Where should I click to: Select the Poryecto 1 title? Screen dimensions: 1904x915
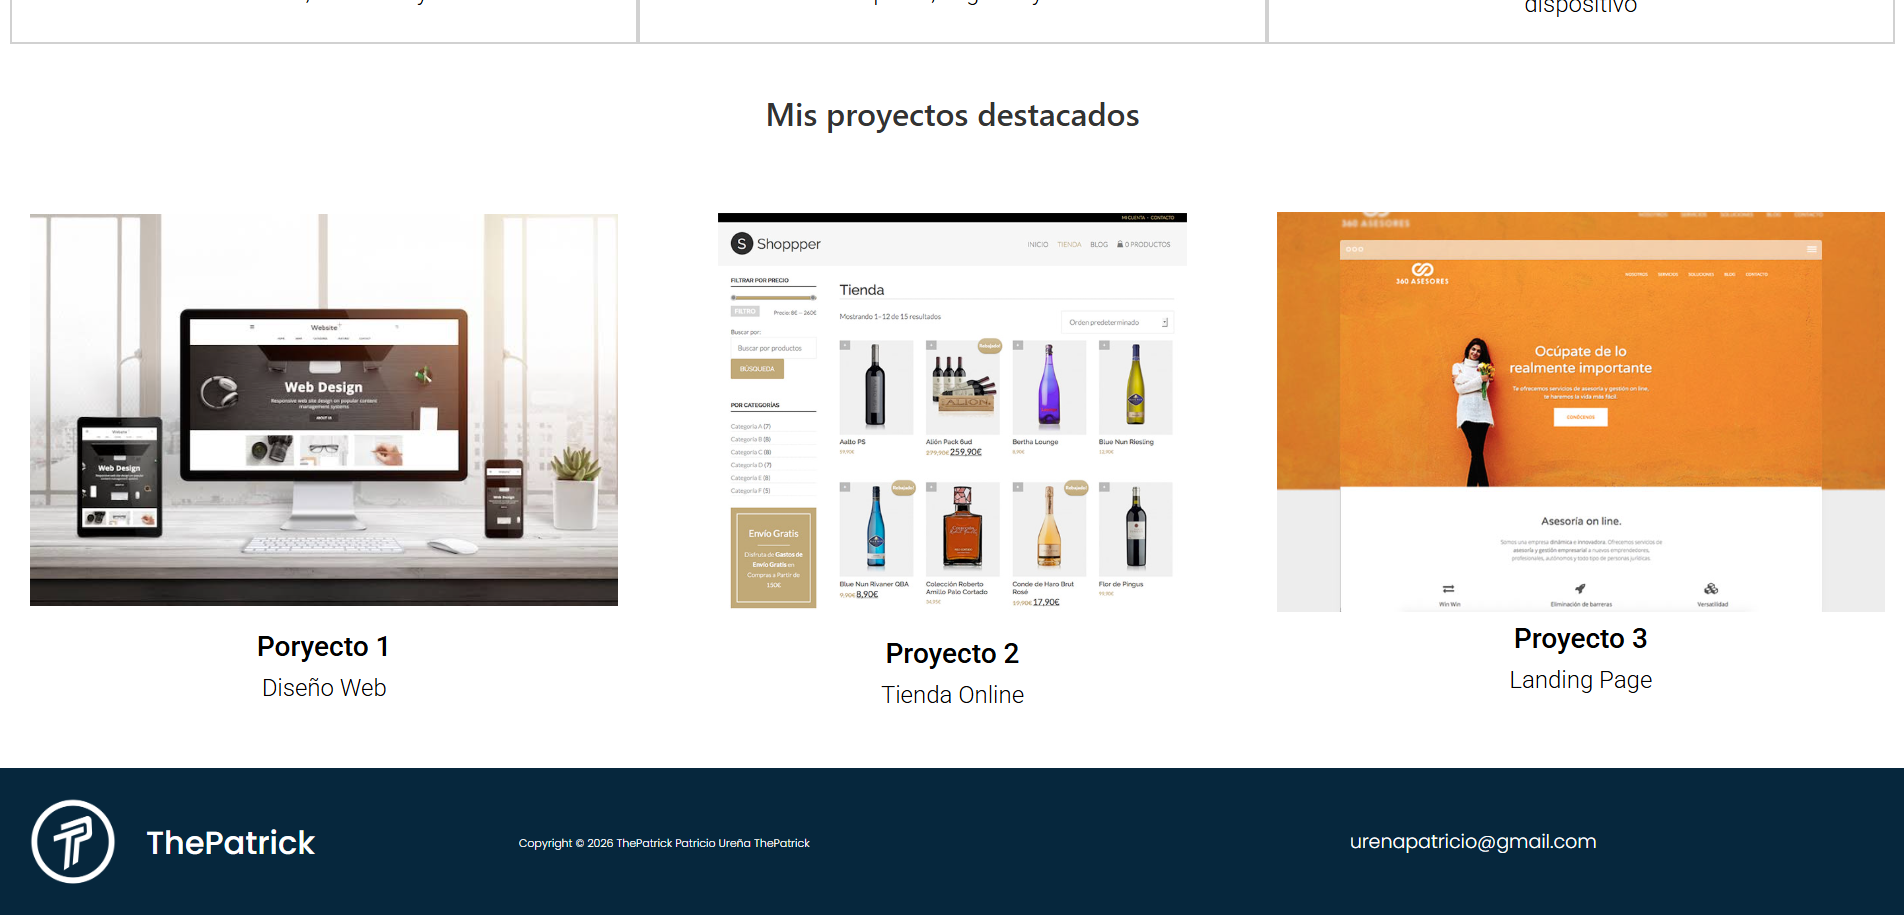pyautogui.click(x=323, y=647)
